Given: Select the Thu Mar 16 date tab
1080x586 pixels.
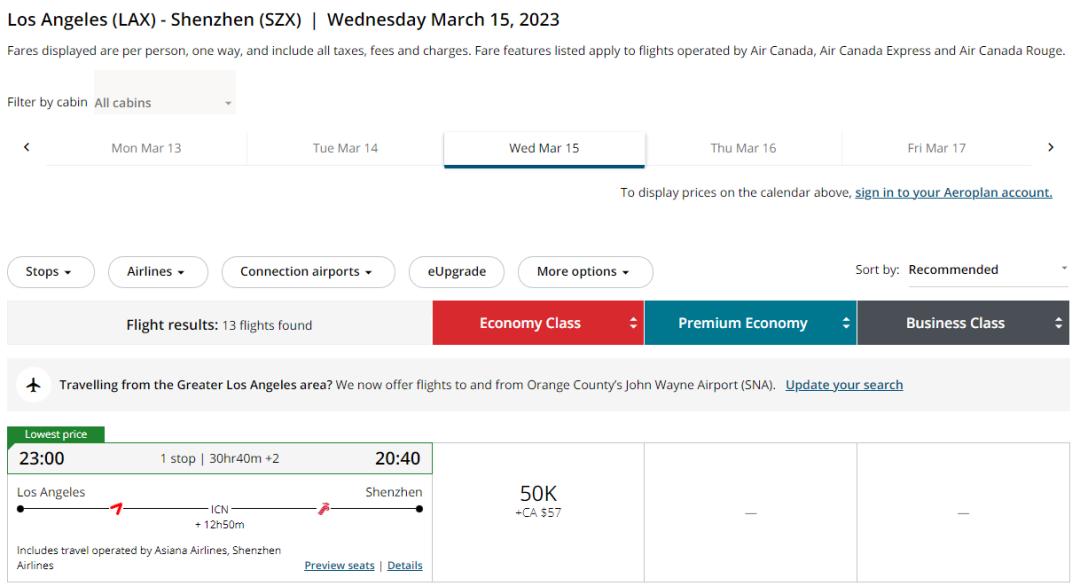Looking at the screenshot, I should coord(743,148).
